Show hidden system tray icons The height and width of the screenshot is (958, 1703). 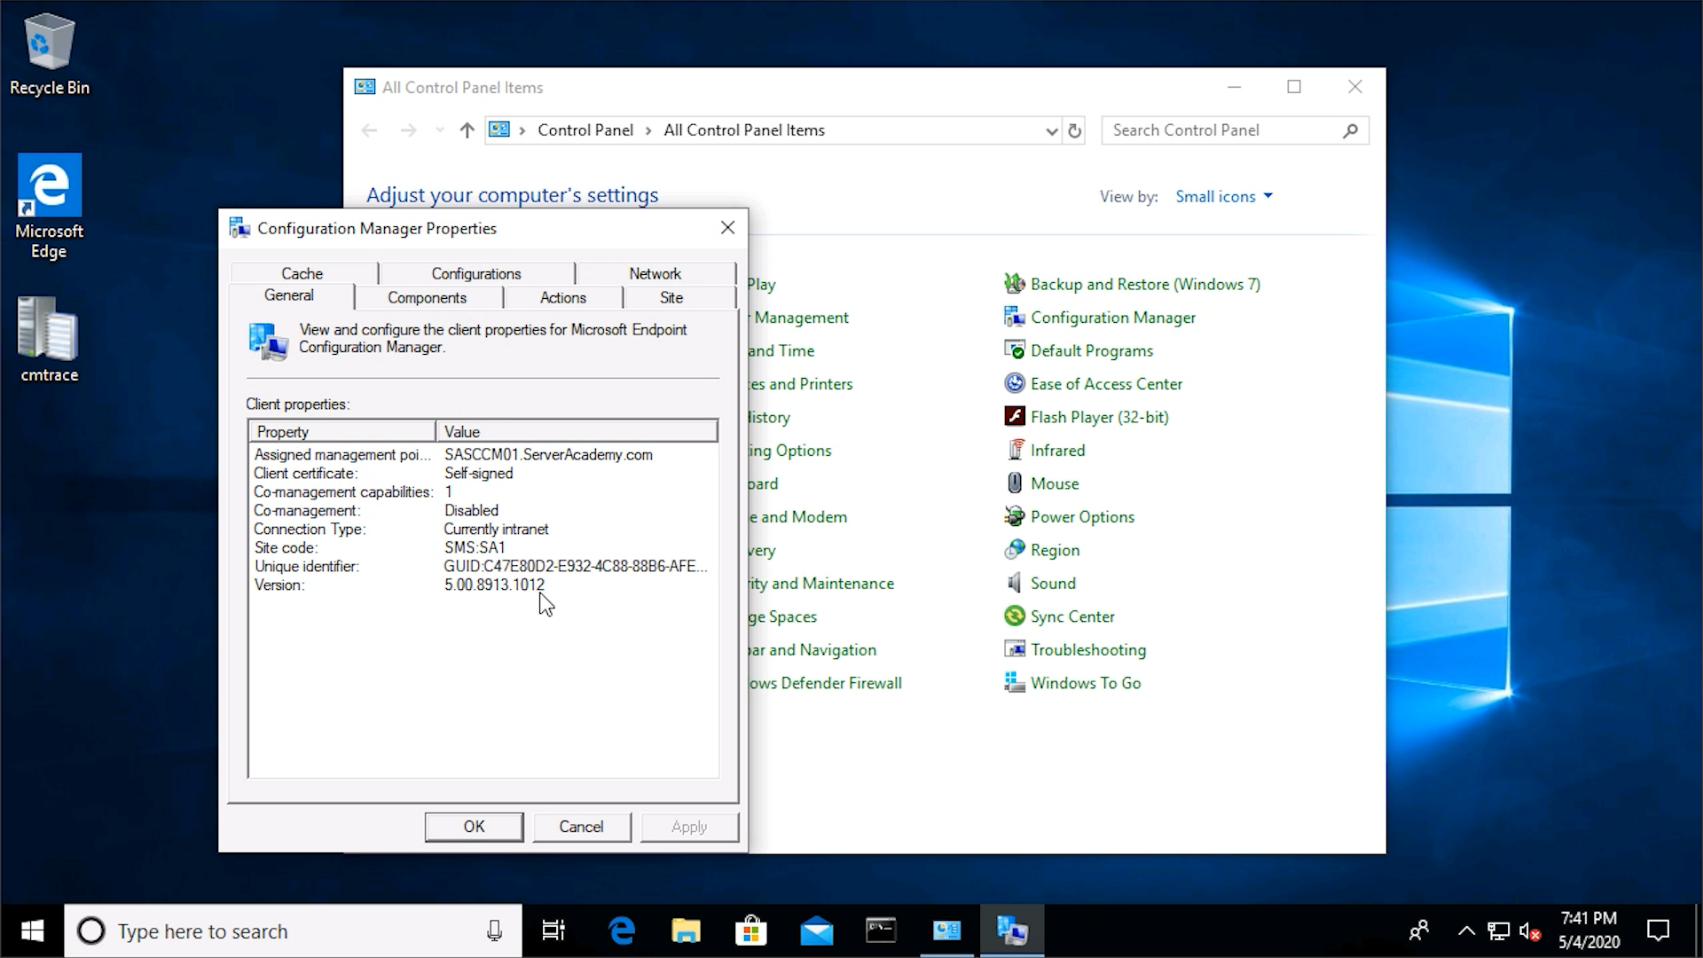tap(1466, 931)
